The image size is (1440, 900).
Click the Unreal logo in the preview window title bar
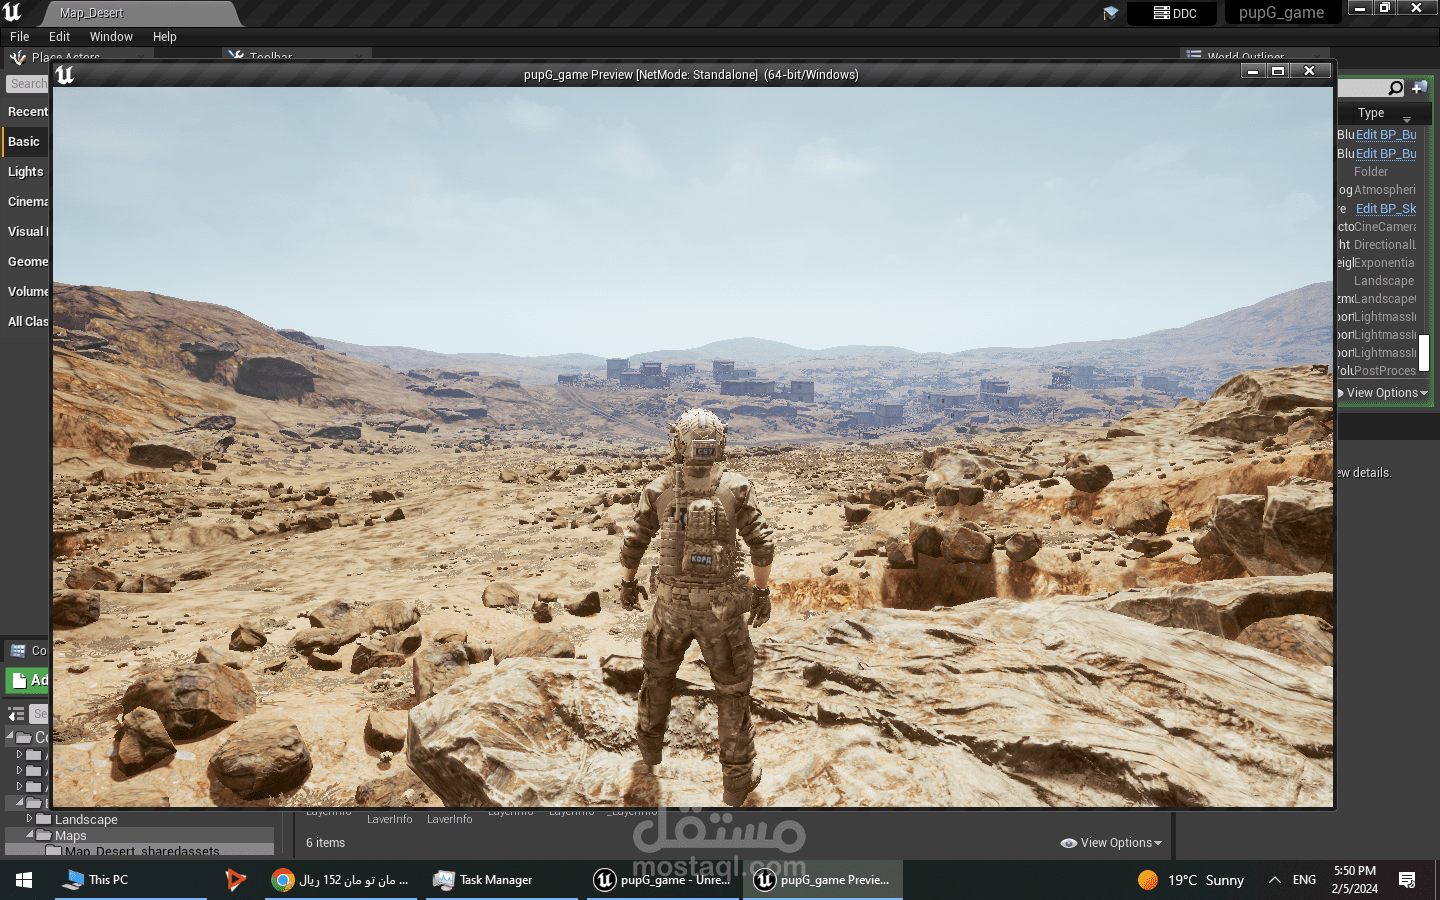tap(65, 74)
